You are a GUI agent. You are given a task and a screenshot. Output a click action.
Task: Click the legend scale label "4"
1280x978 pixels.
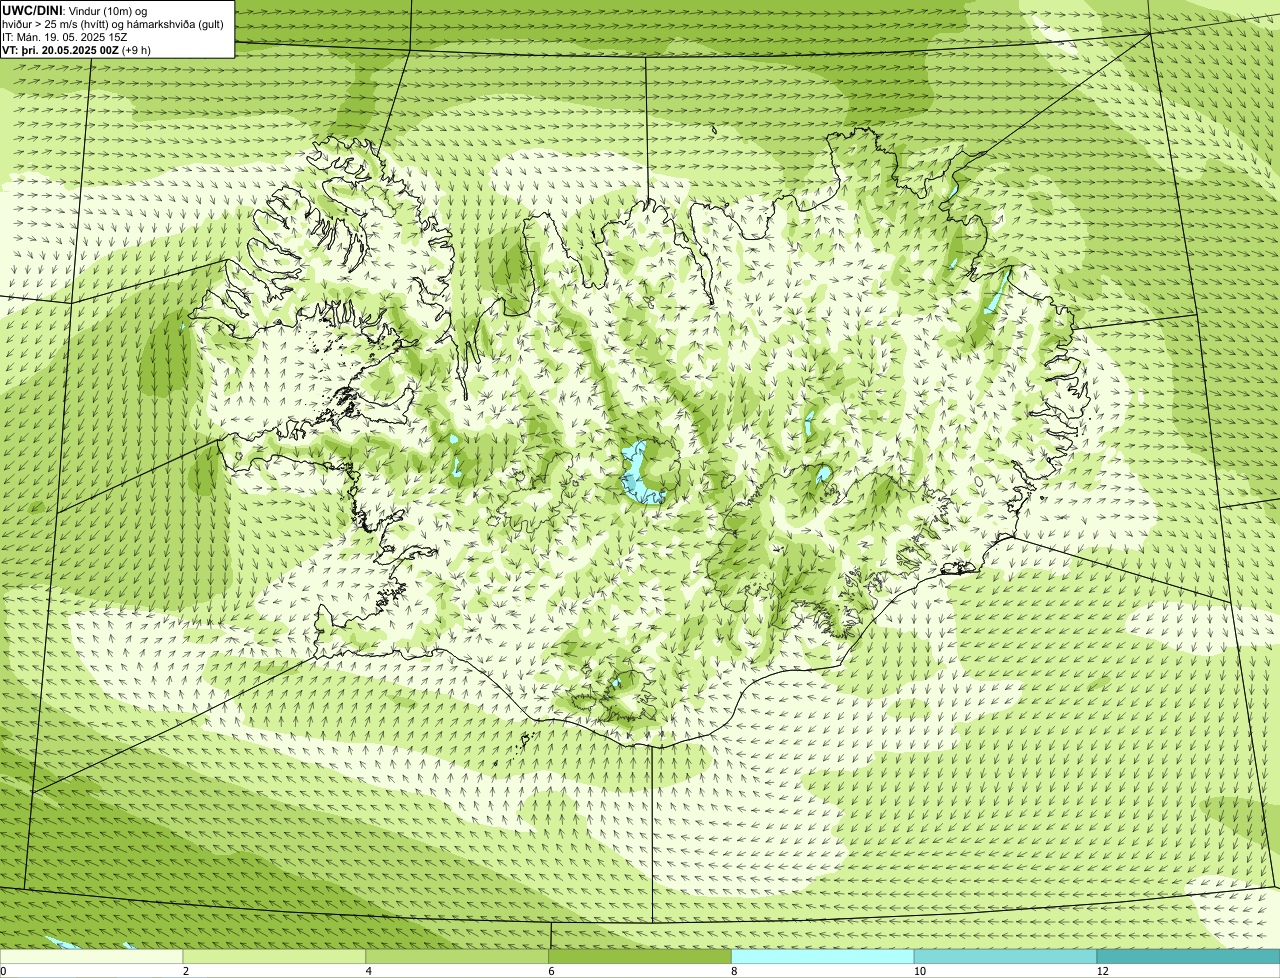[x=369, y=971]
